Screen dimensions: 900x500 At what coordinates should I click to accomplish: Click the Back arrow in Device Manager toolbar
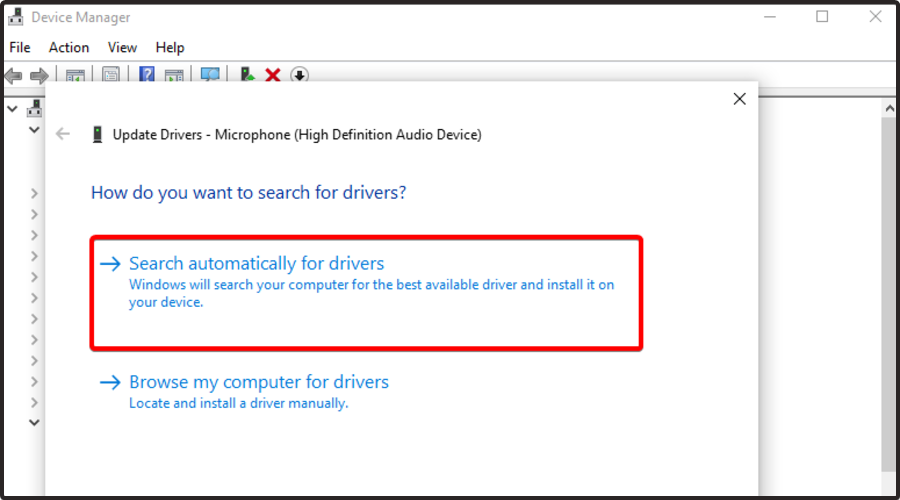click(13, 75)
